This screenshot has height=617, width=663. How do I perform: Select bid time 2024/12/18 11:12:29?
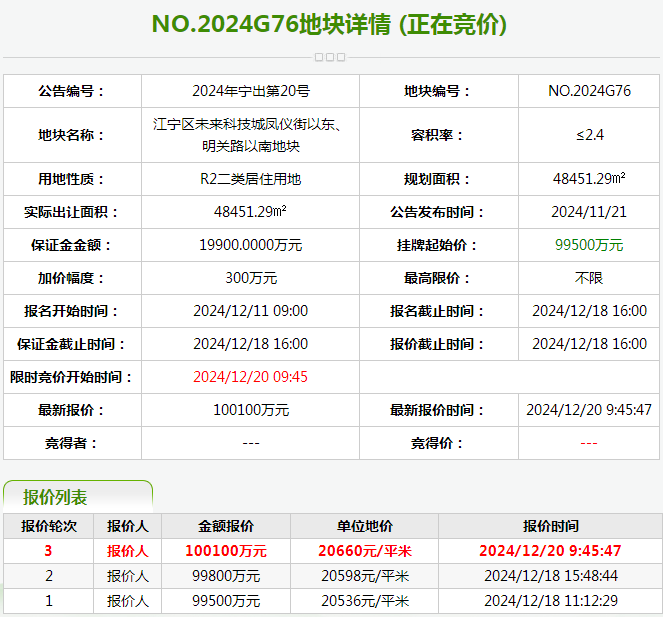coord(551,601)
